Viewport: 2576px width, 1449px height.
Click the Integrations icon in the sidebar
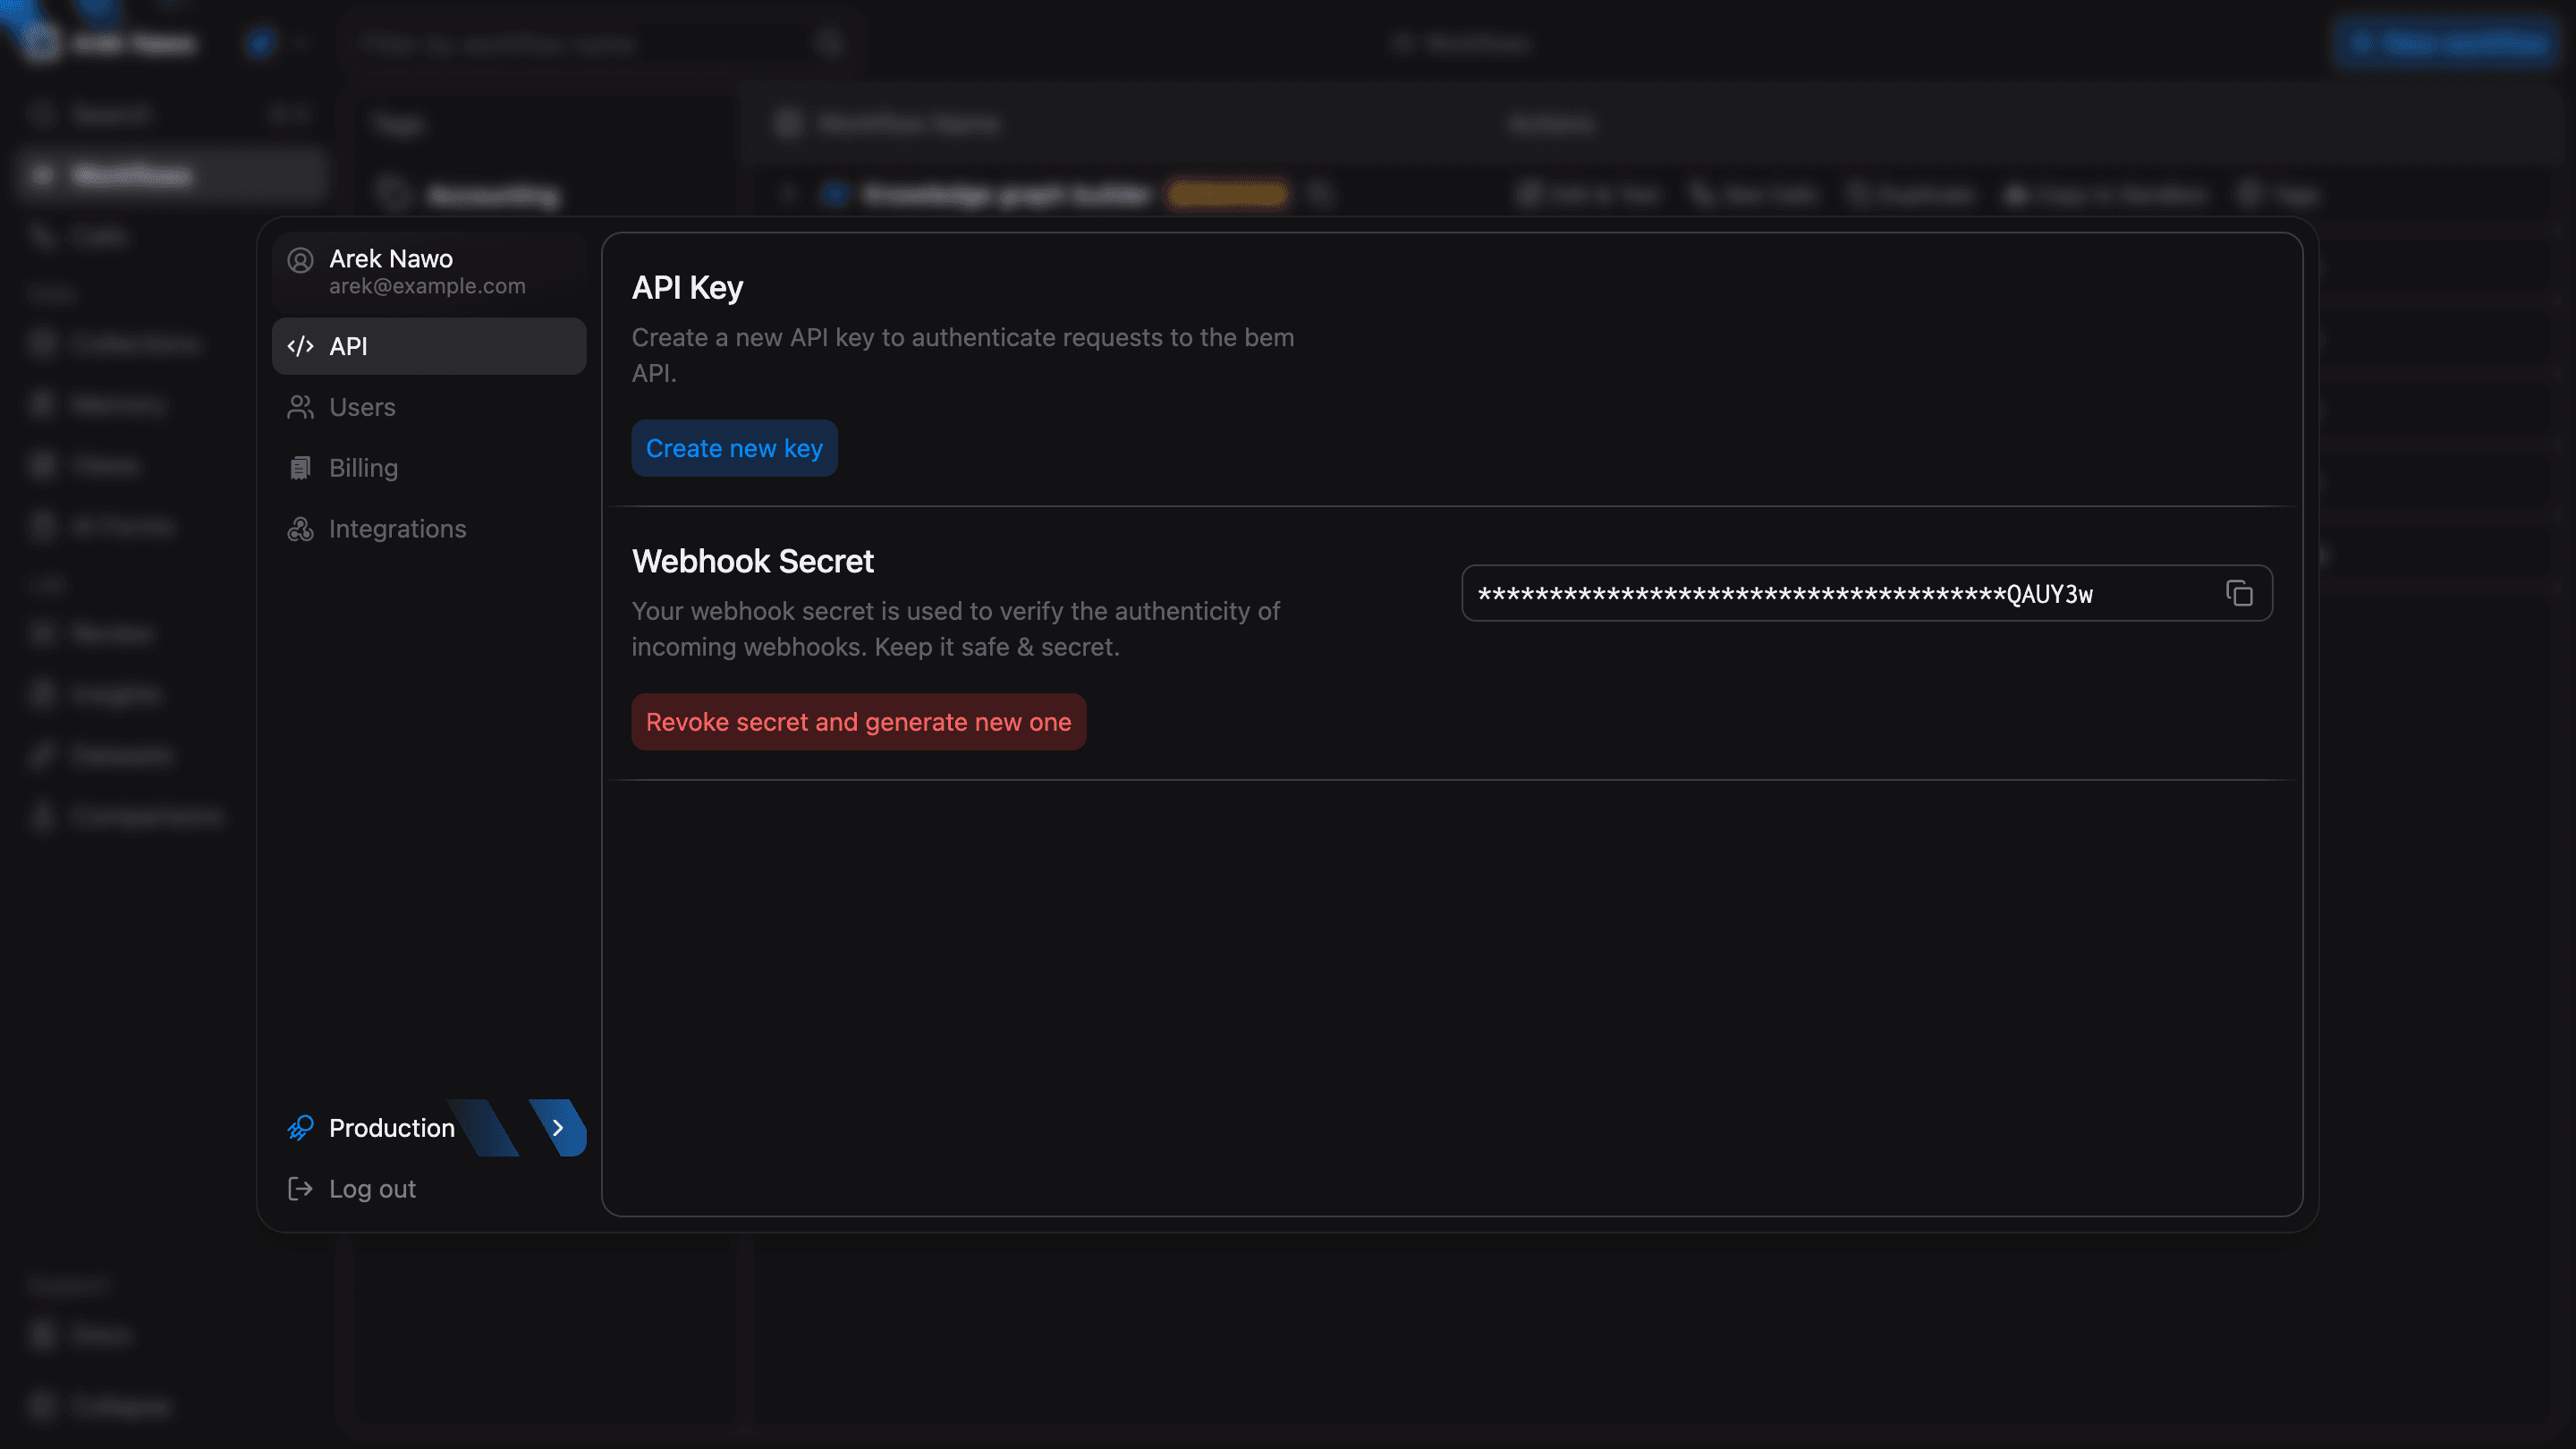click(300, 529)
